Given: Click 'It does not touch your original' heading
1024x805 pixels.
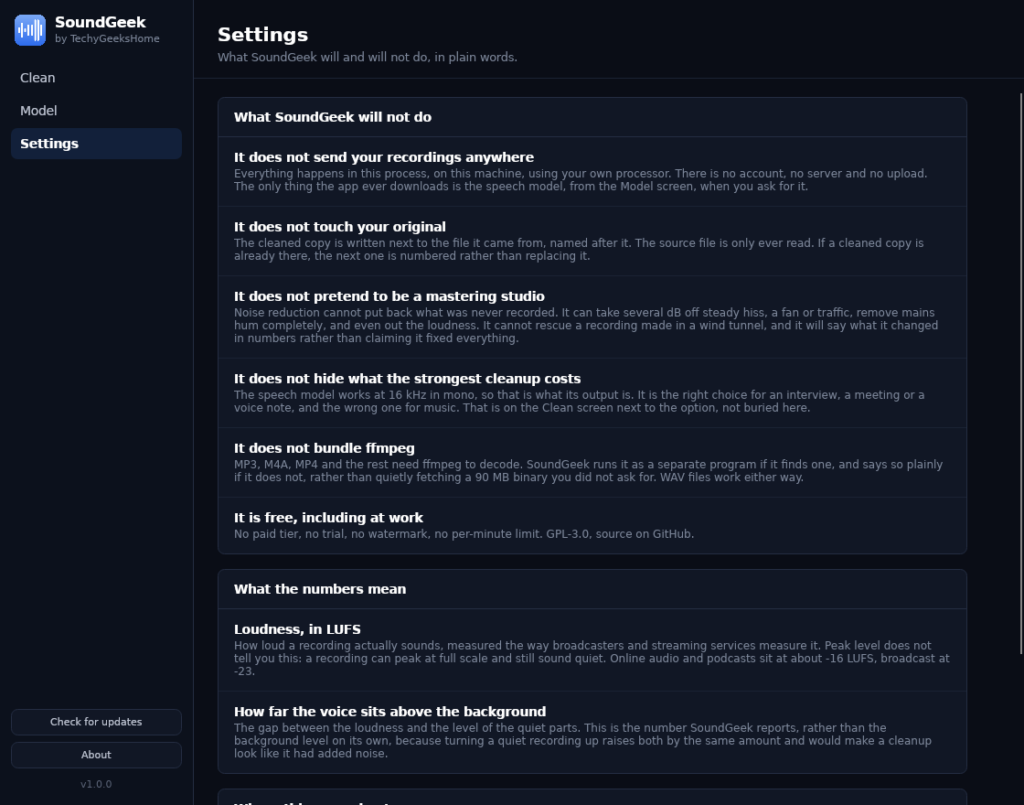Looking at the screenshot, I should [x=340, y=227].
